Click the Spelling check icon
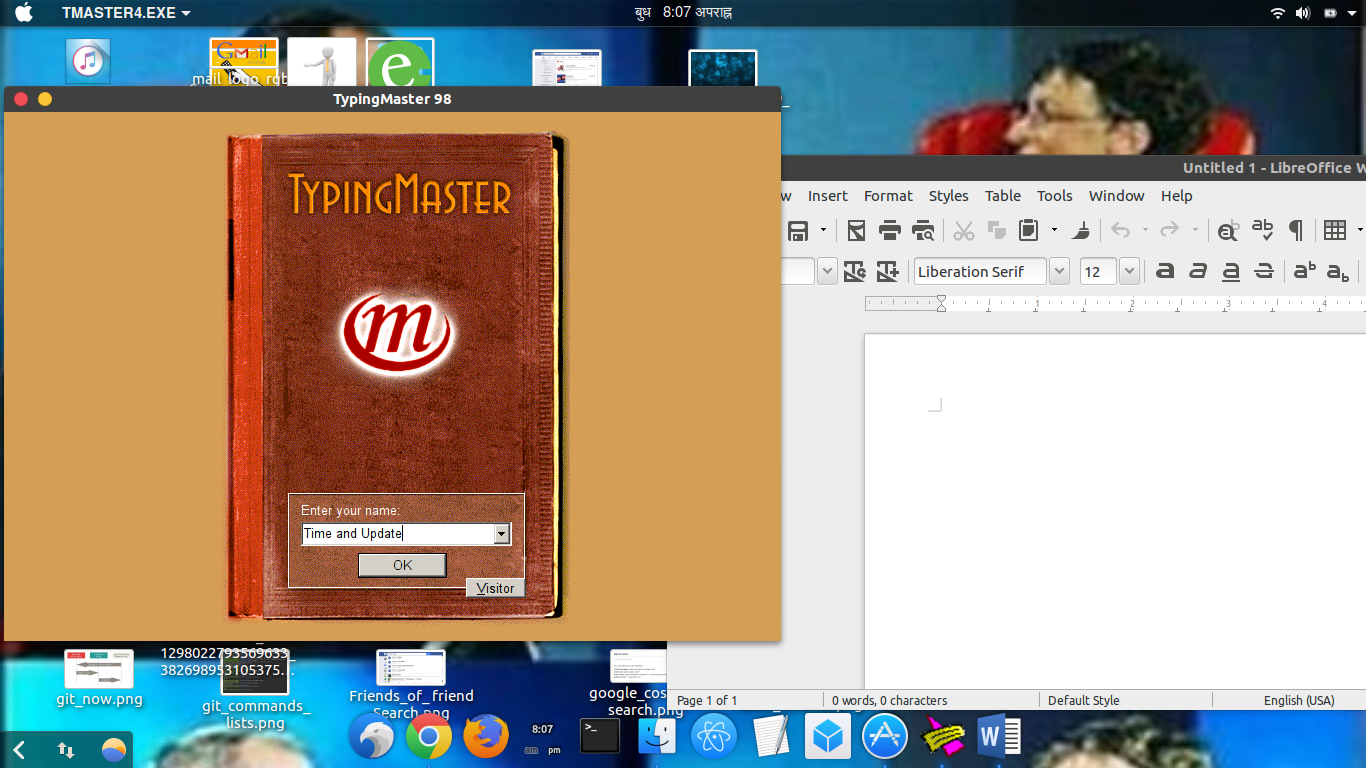 click(x=1263, y=231)
